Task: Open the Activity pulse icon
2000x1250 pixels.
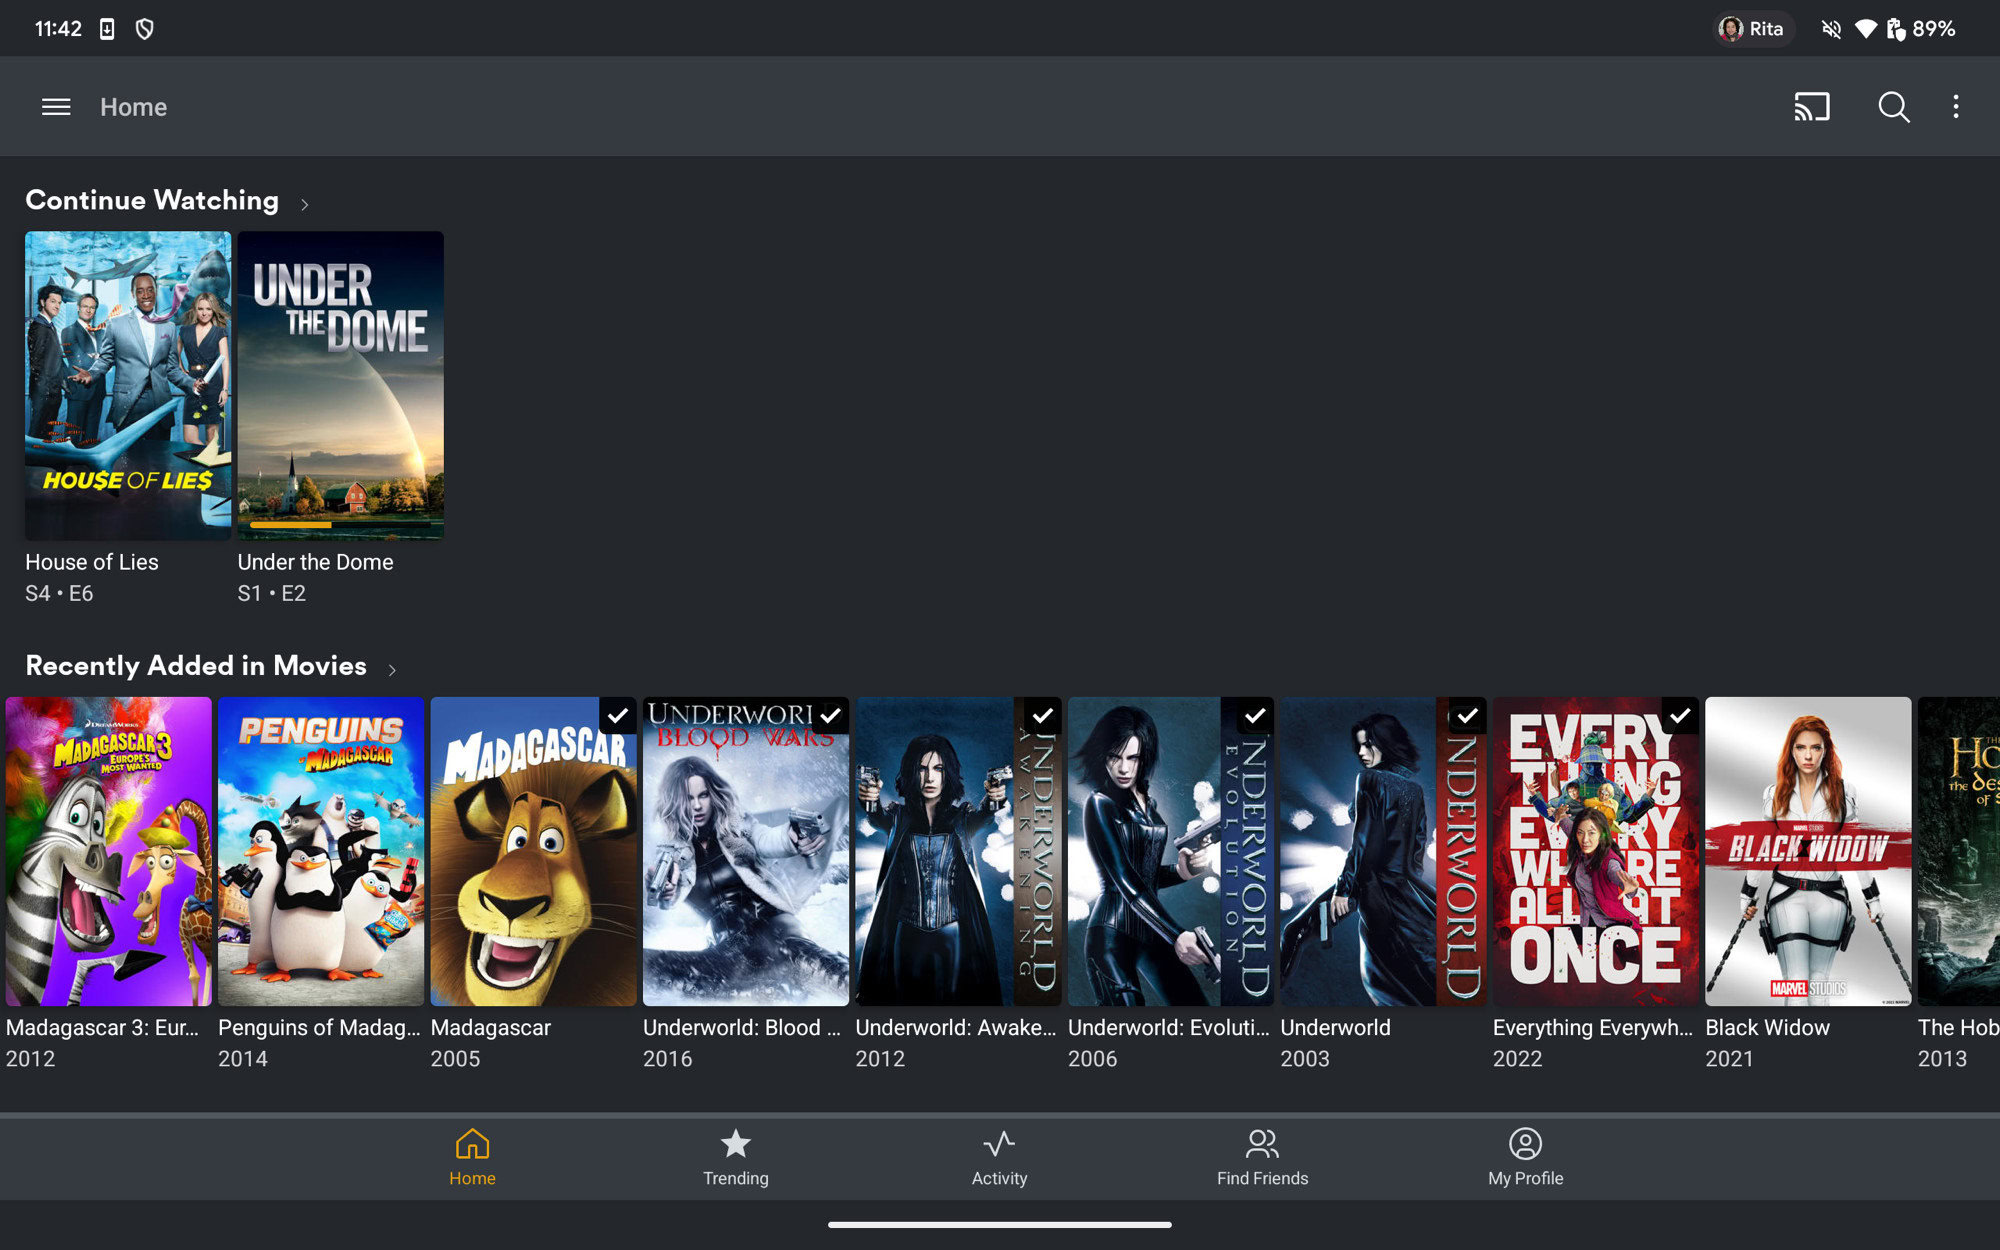Action: (999, 1144)
